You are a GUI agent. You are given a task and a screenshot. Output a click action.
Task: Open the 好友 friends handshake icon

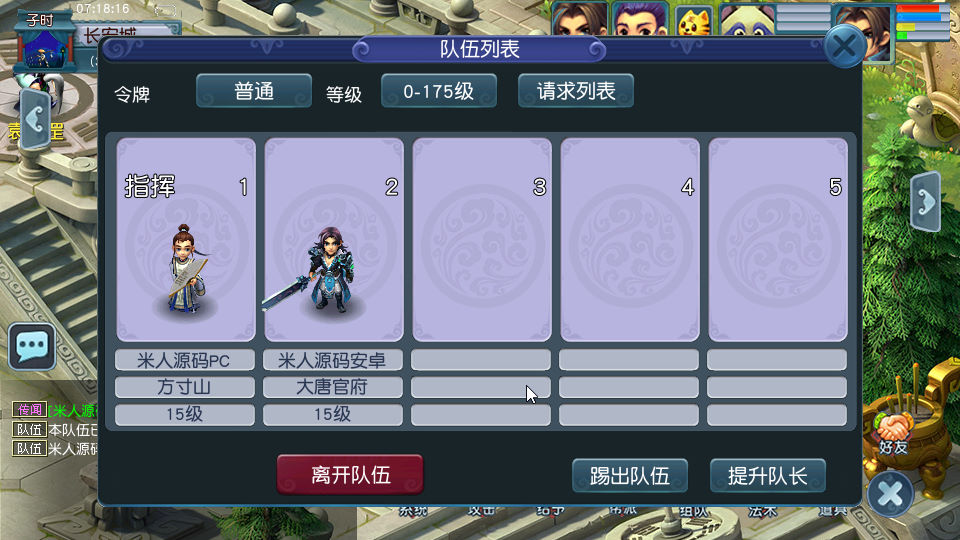click(893, 433)
